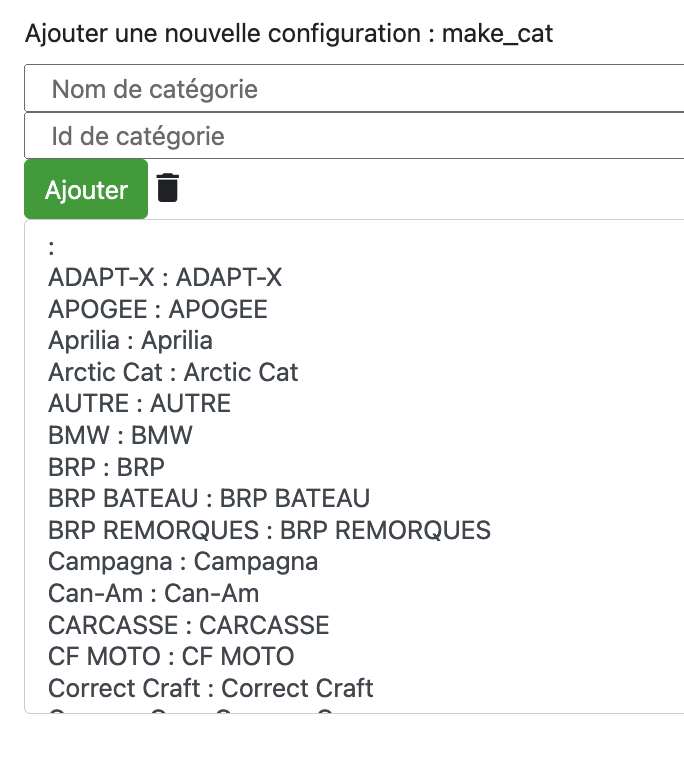Focus the Nom de catégorie field

click(x=354, y=88)
